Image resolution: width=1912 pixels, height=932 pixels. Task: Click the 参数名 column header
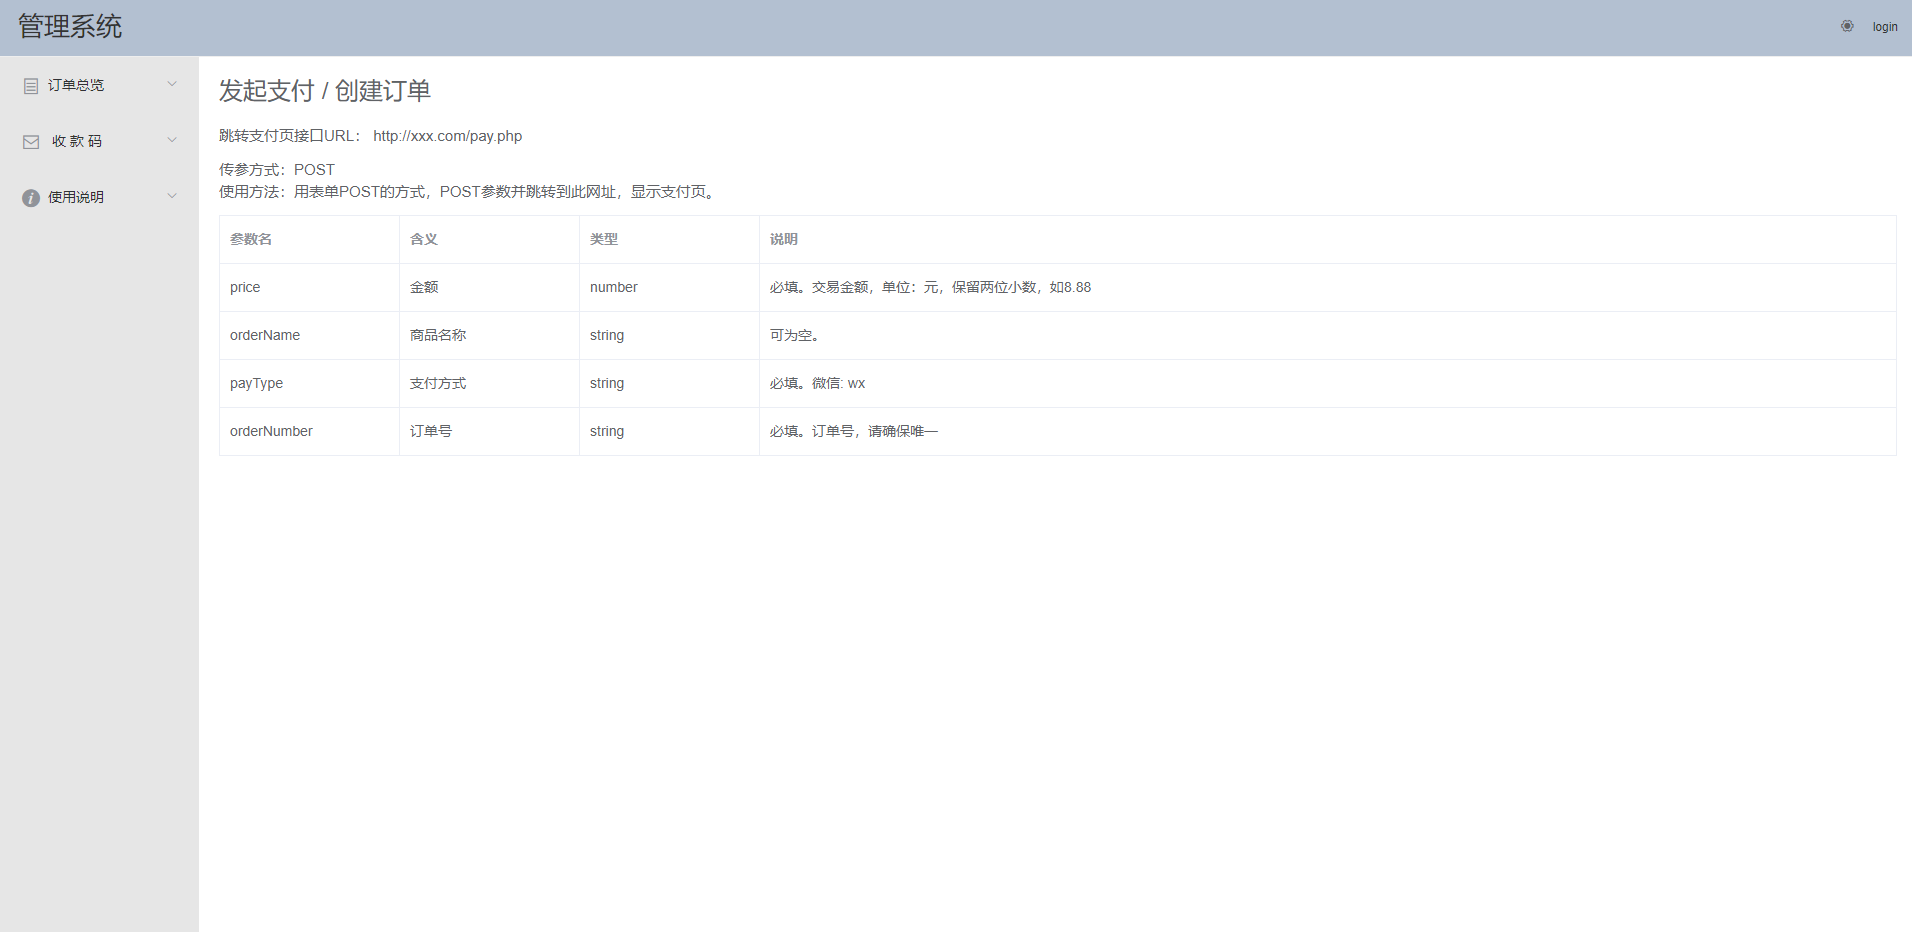click(x=251, y=240)
